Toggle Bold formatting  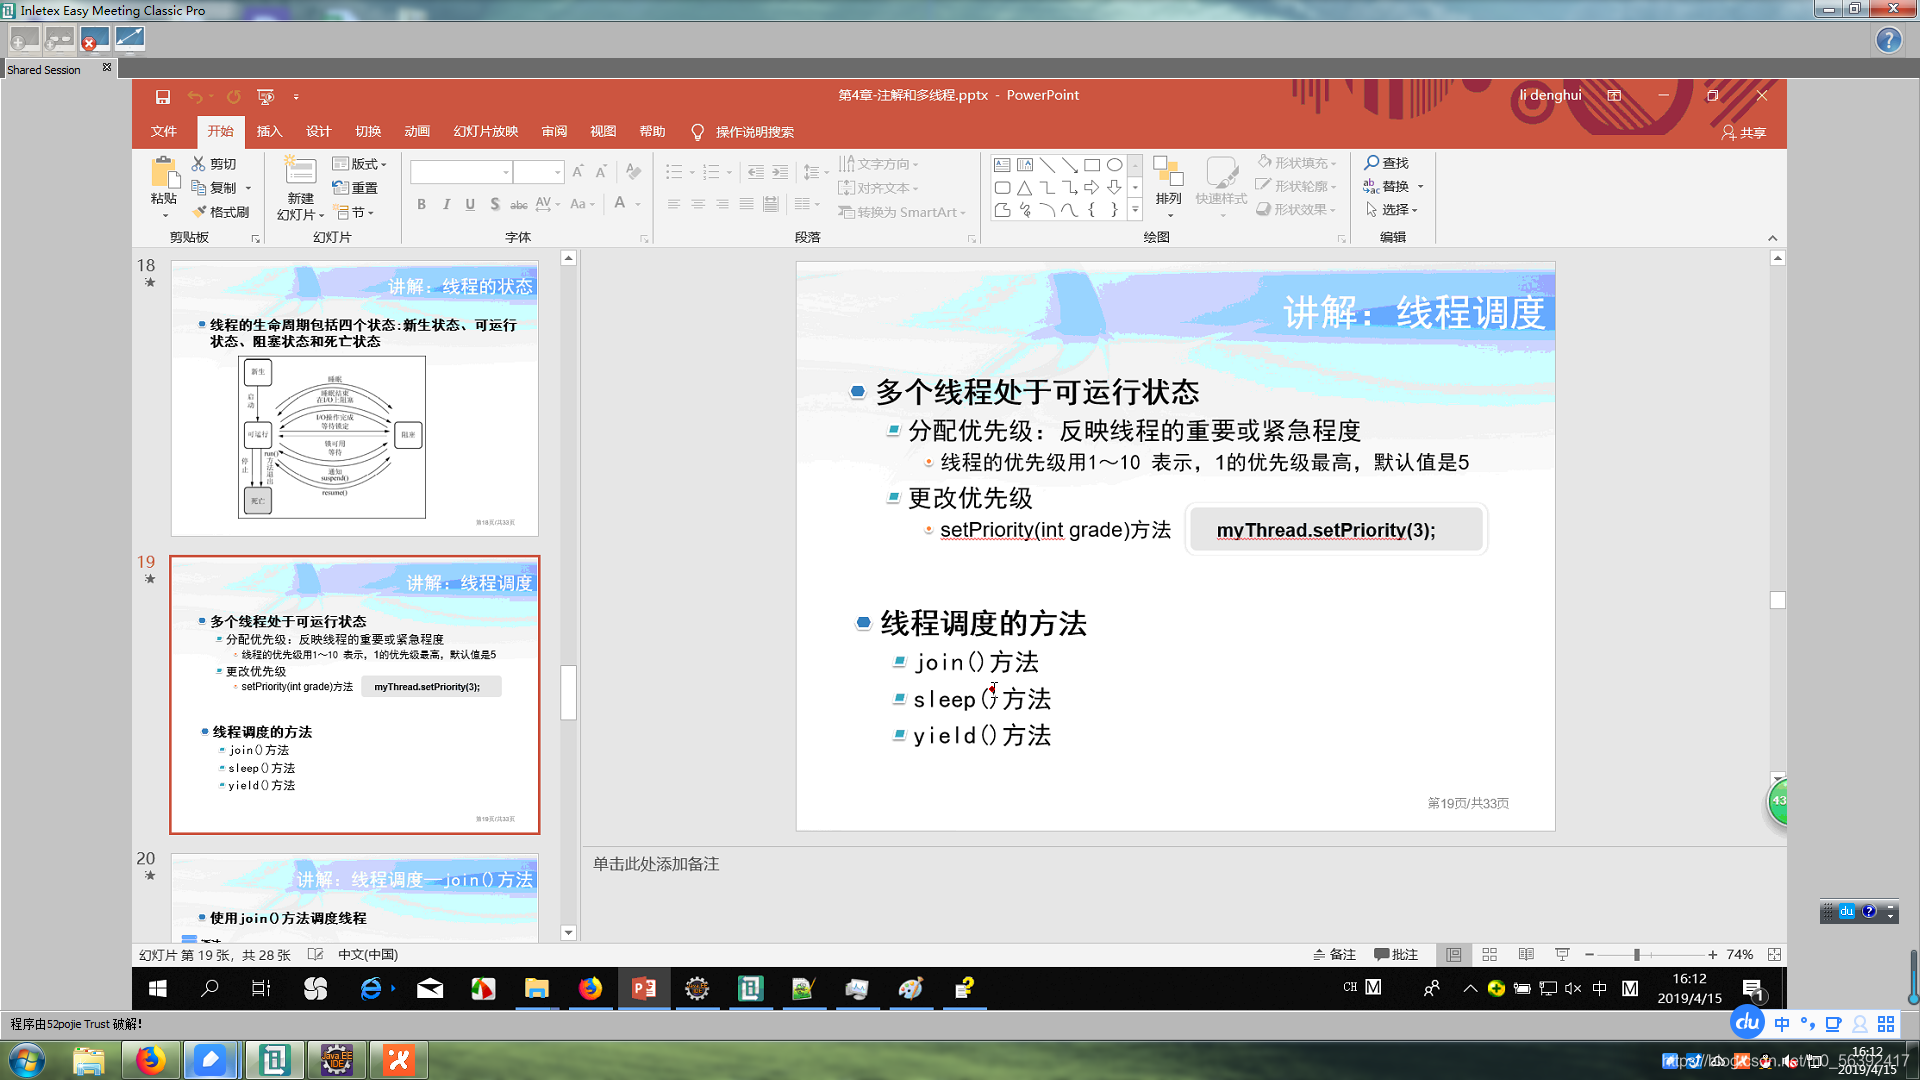pos(421,204)
